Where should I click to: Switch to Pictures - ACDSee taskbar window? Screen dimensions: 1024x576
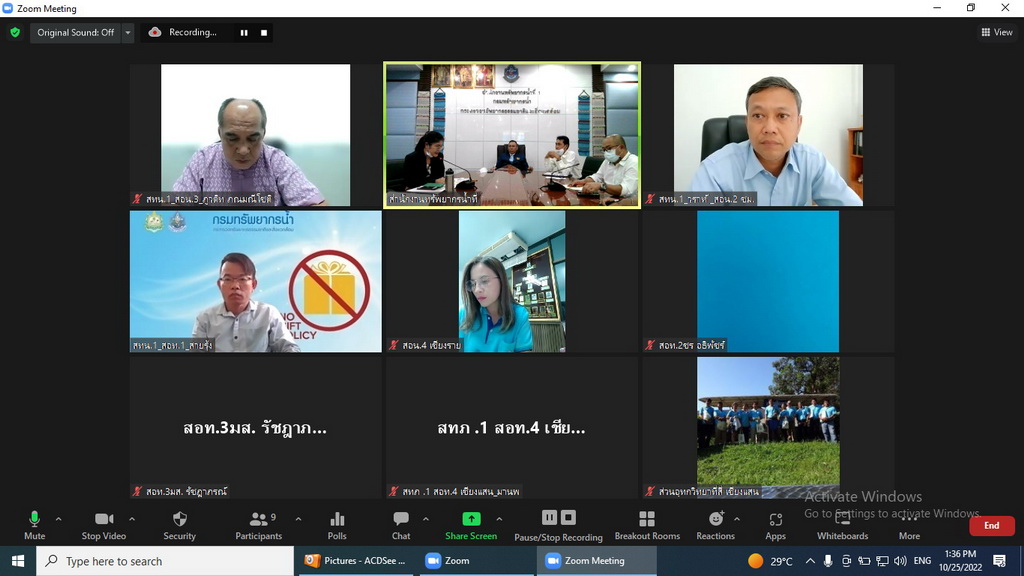tap(356, 561)
